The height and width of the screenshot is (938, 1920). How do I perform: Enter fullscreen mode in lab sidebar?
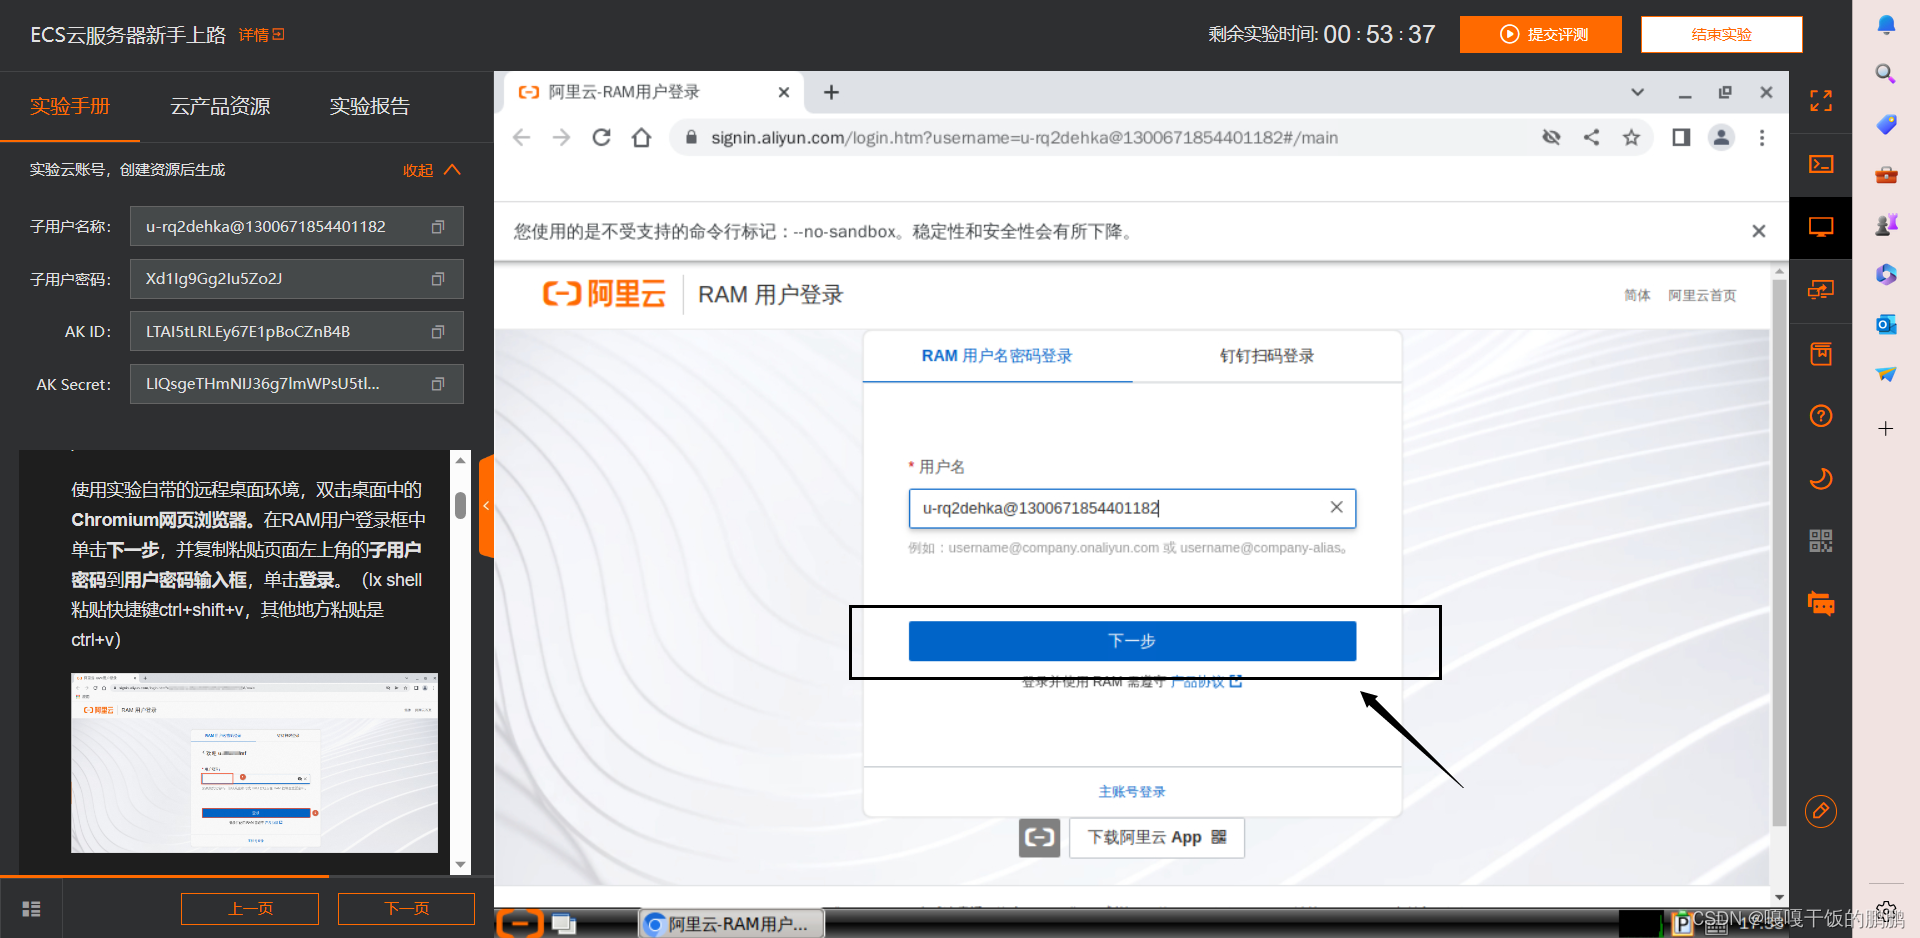(x=1821, y=100)
